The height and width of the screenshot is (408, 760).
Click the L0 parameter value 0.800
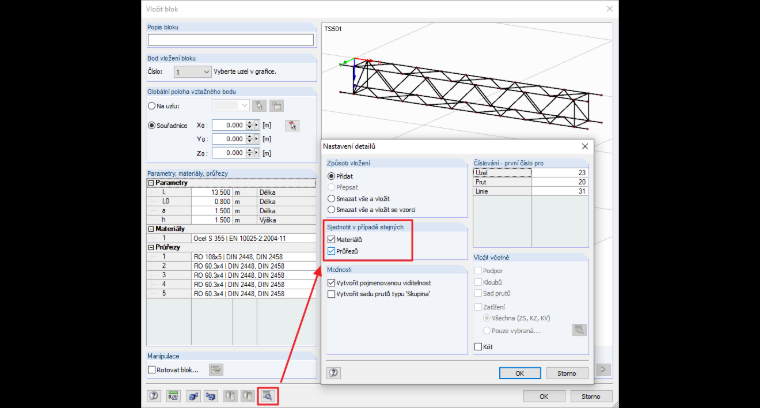pos(212,202)
